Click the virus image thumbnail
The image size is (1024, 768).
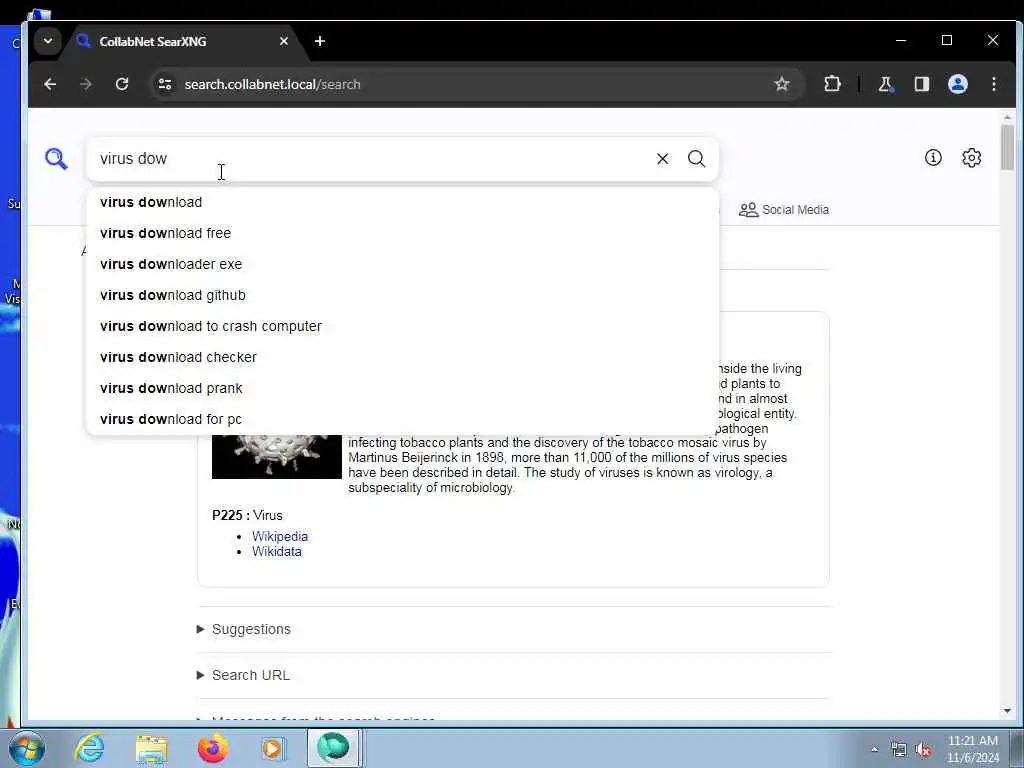point(277,456)
